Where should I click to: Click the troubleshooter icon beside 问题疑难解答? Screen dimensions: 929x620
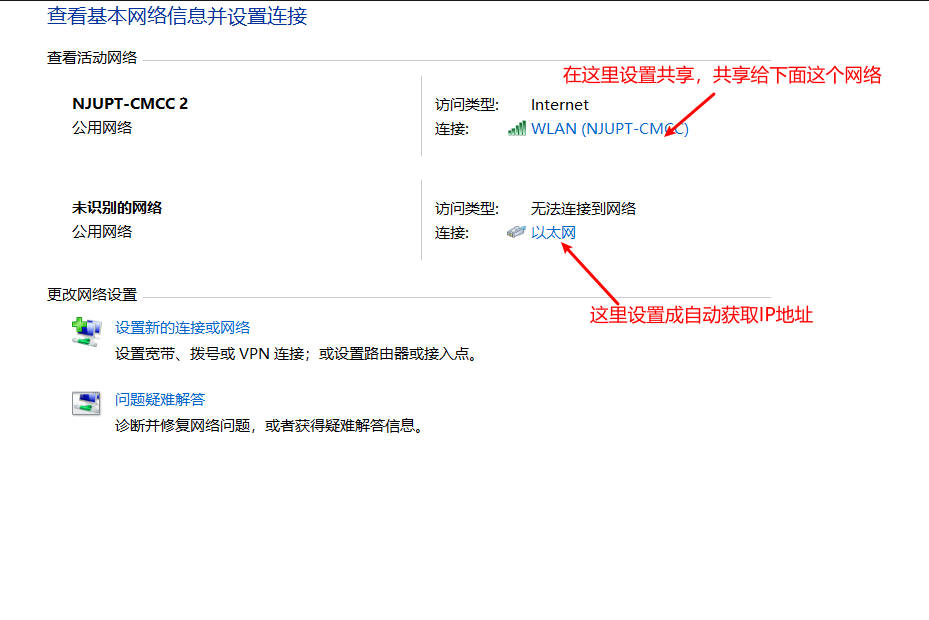click(x=87, y=403)
